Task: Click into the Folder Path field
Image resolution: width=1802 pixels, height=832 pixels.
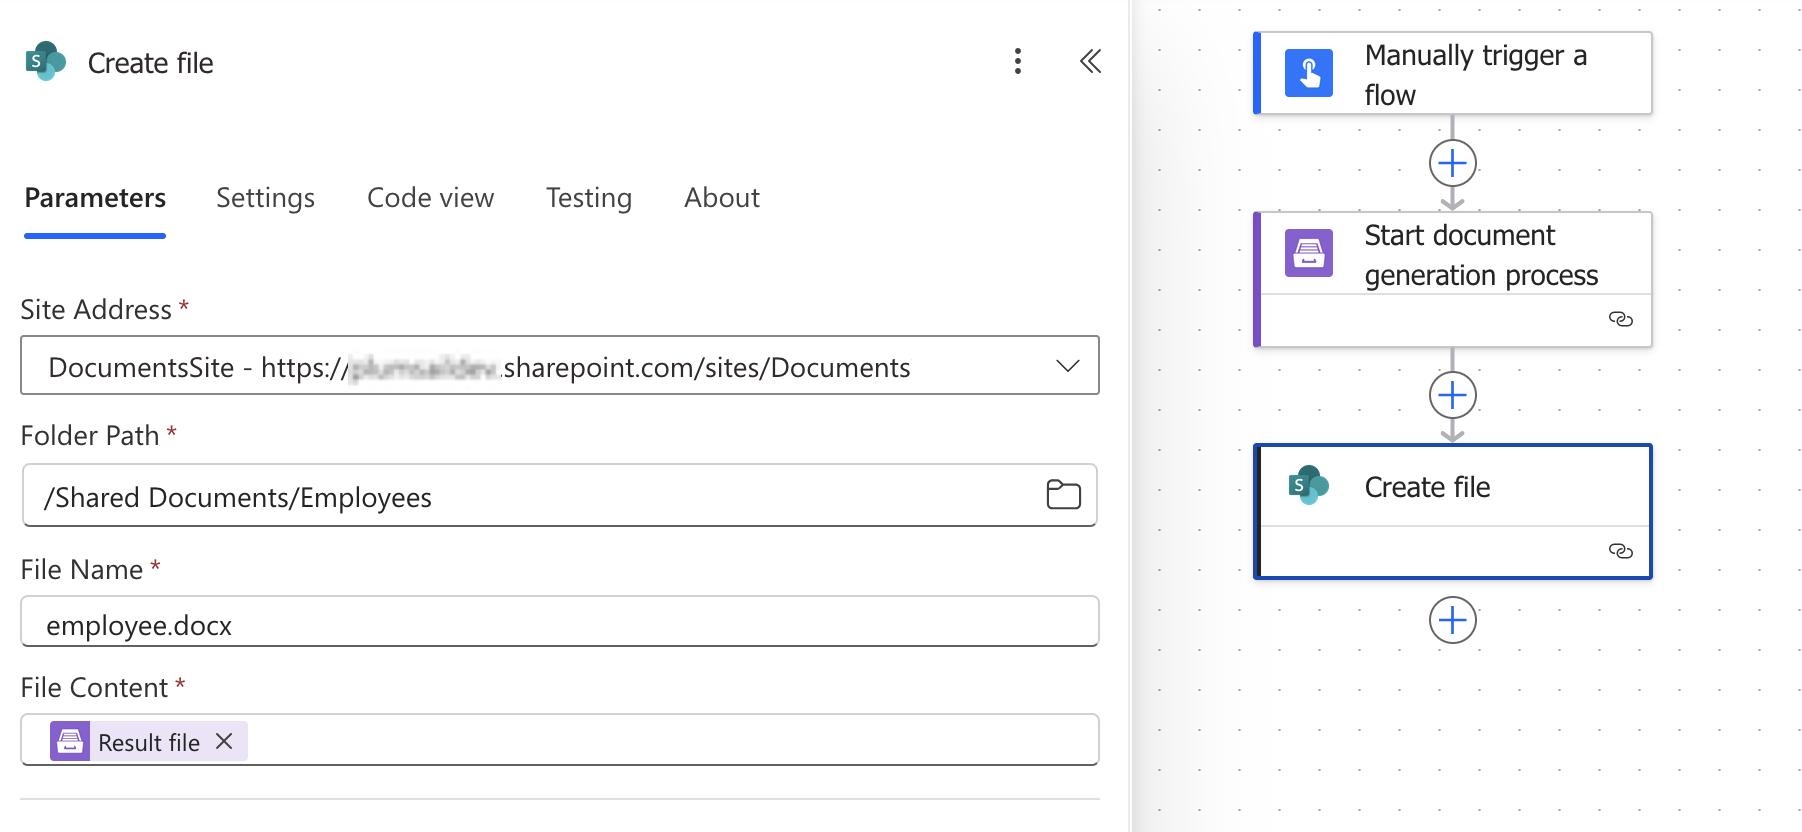Action: click(x=530, y=497)
